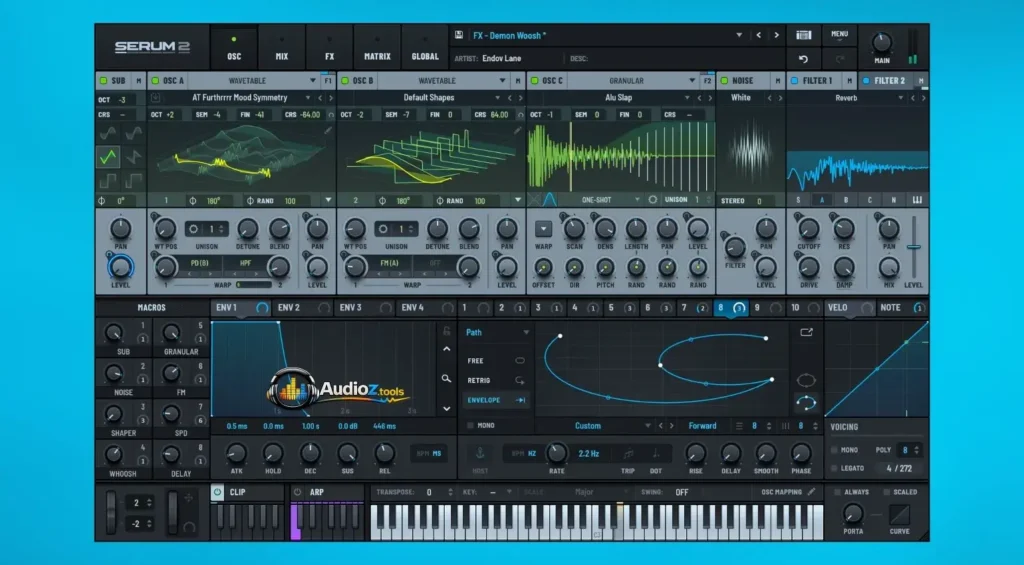Open the ONE-SHOT playback mode dropdown
Viewport: 1024px width, 565px height.
637,200
